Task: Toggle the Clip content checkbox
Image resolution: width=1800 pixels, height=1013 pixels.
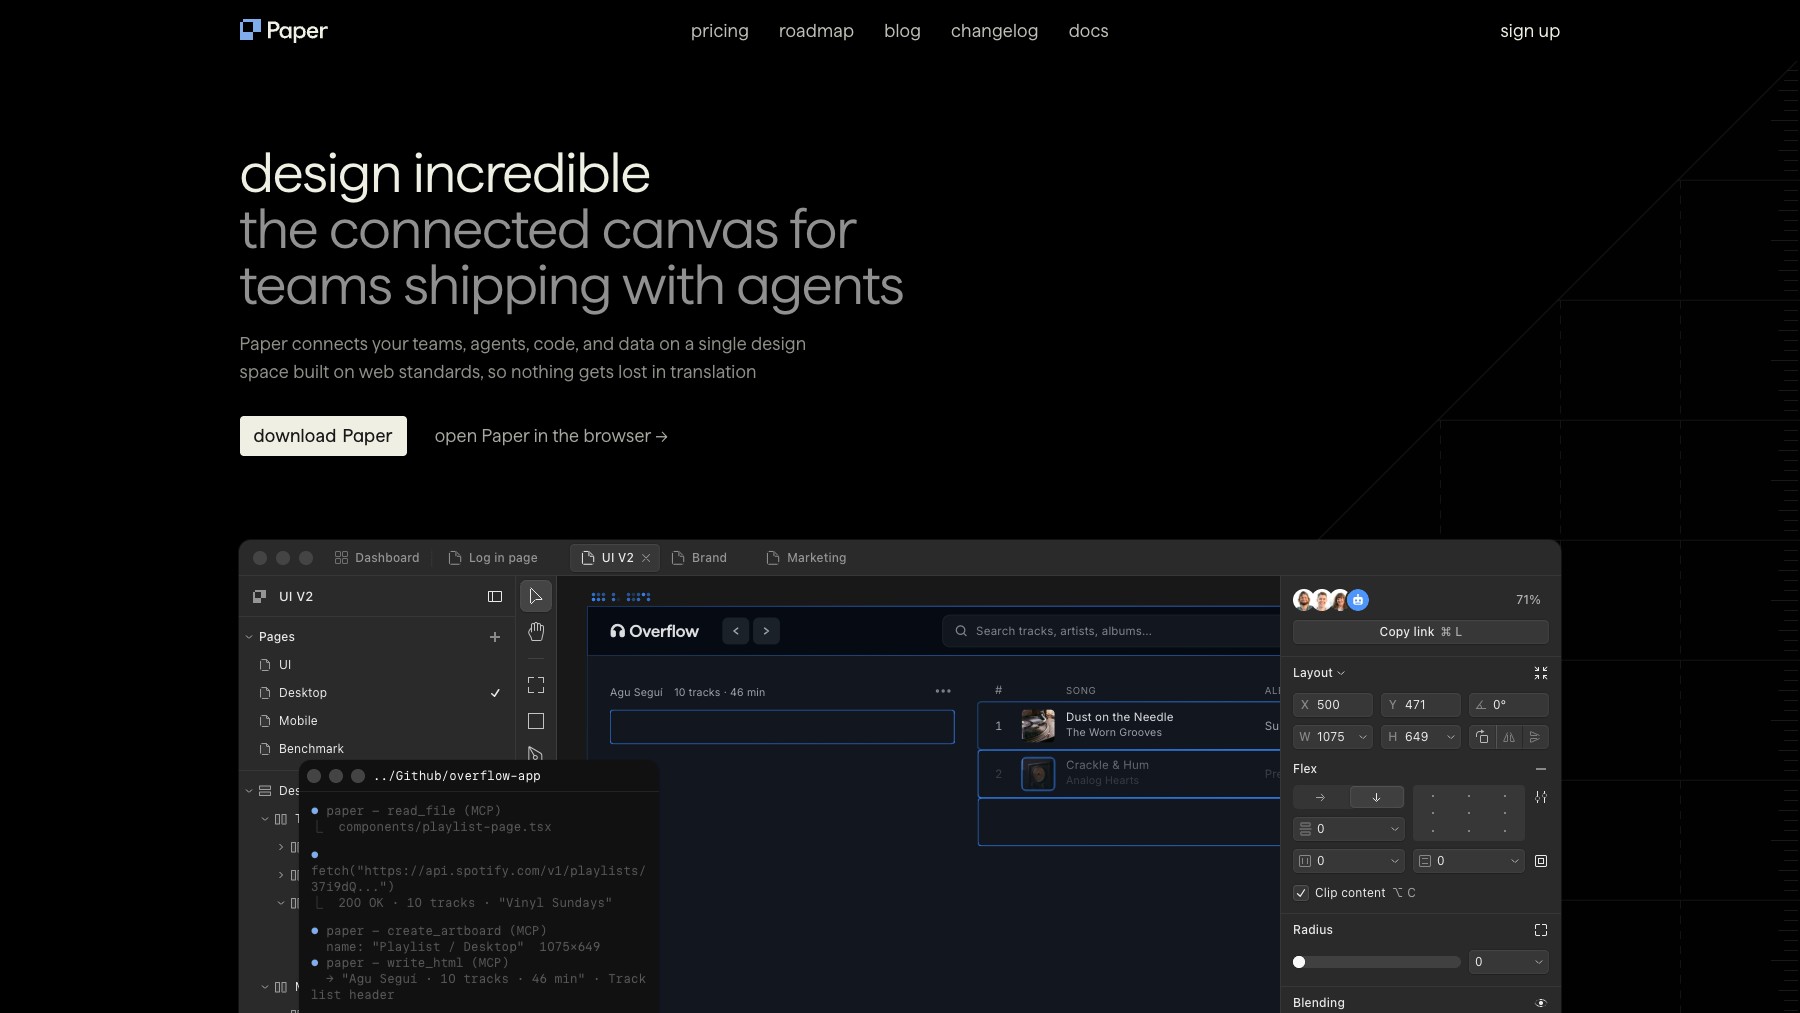Action: [x=1301, y=893]
